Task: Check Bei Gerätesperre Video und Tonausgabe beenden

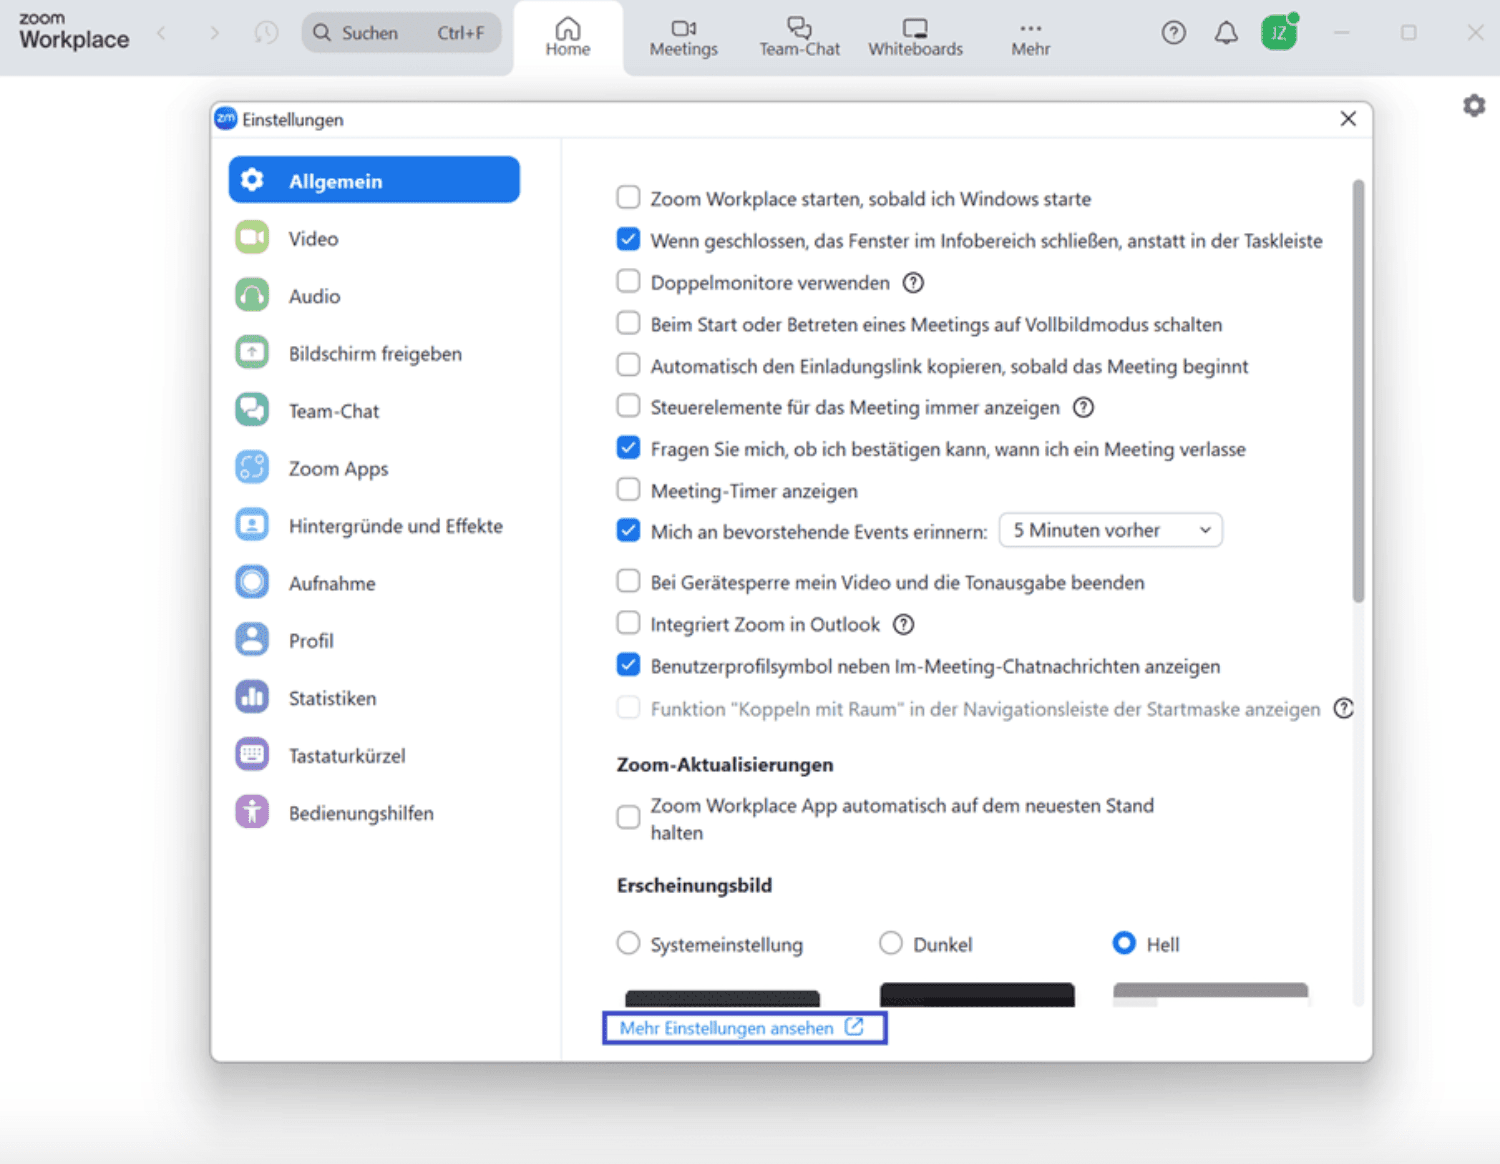Action: (x=628, y=581)
